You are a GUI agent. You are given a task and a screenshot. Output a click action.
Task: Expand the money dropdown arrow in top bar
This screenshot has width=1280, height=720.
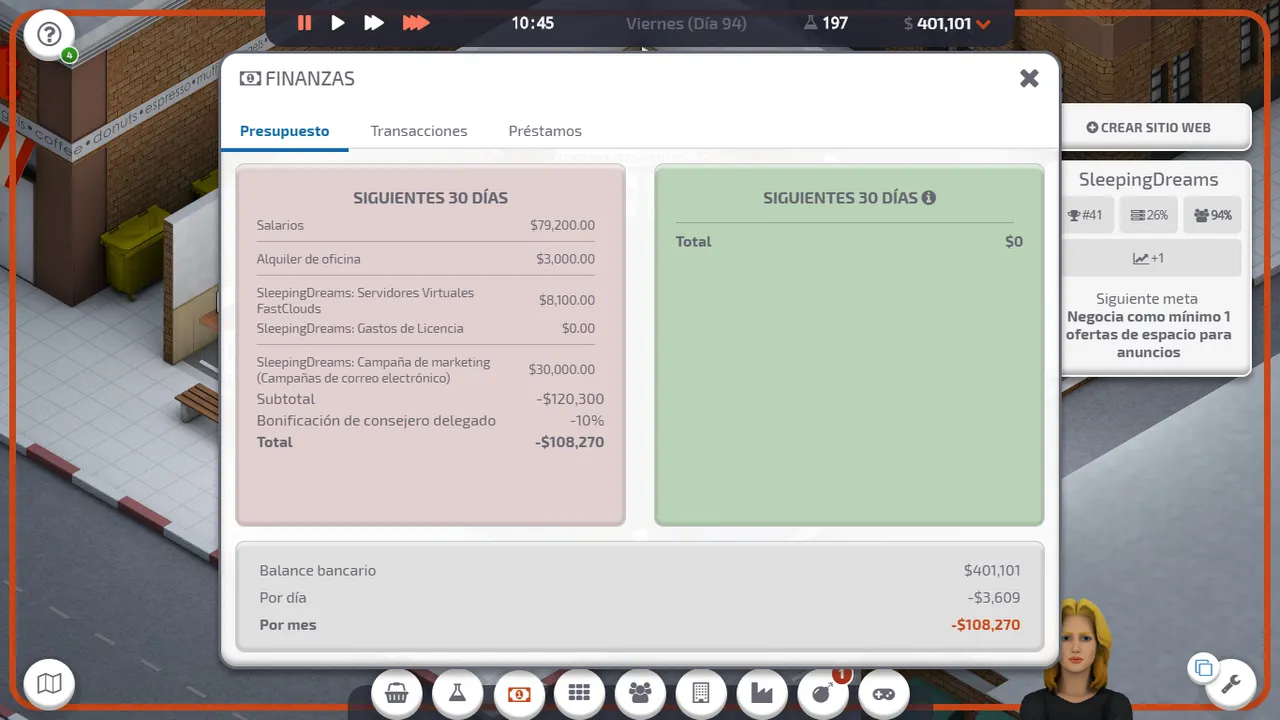[x=983, y=24]
